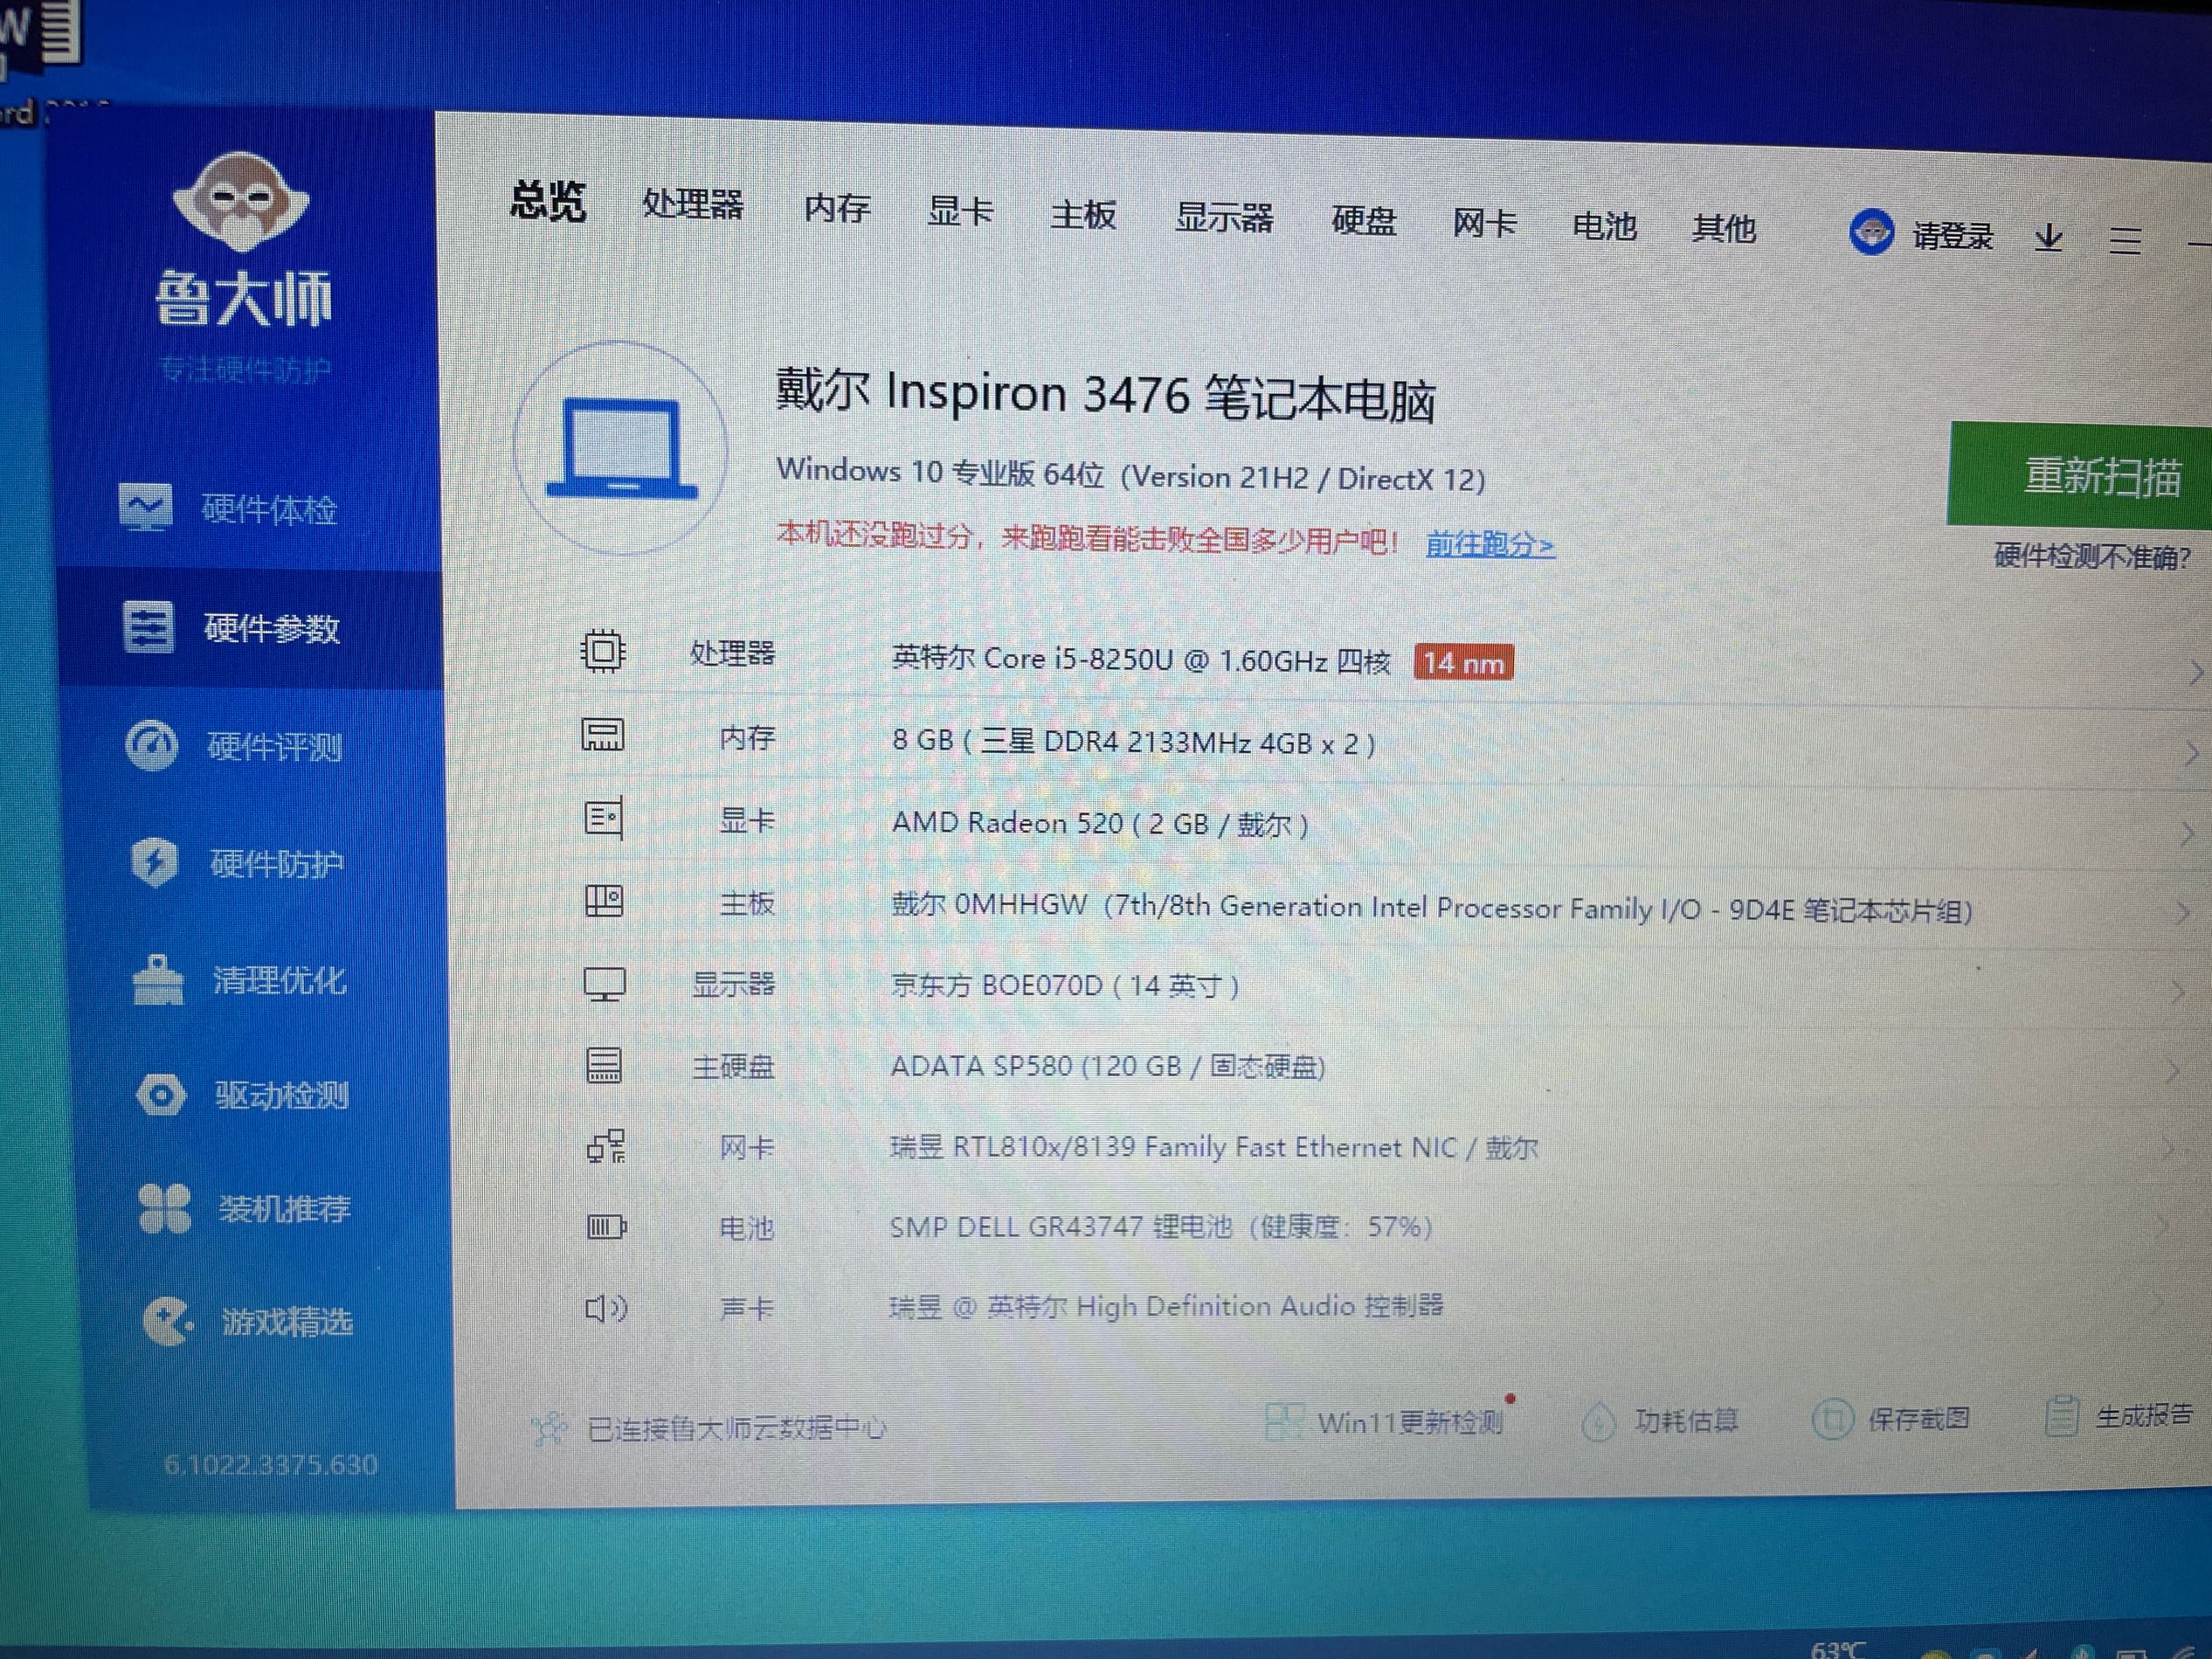Click 生成报告 button

click(x=2120, y=1416)
